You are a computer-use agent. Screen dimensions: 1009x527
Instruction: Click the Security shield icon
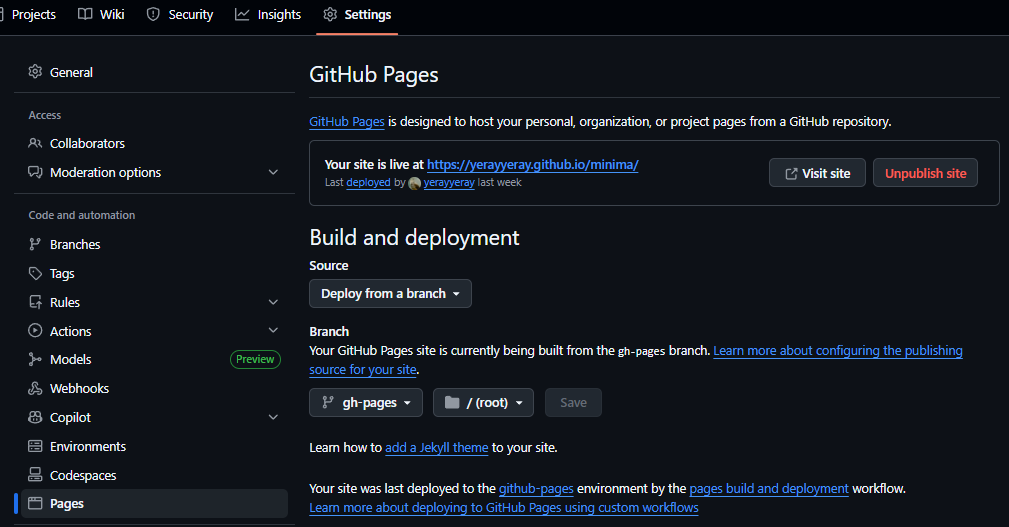[153, 14]
